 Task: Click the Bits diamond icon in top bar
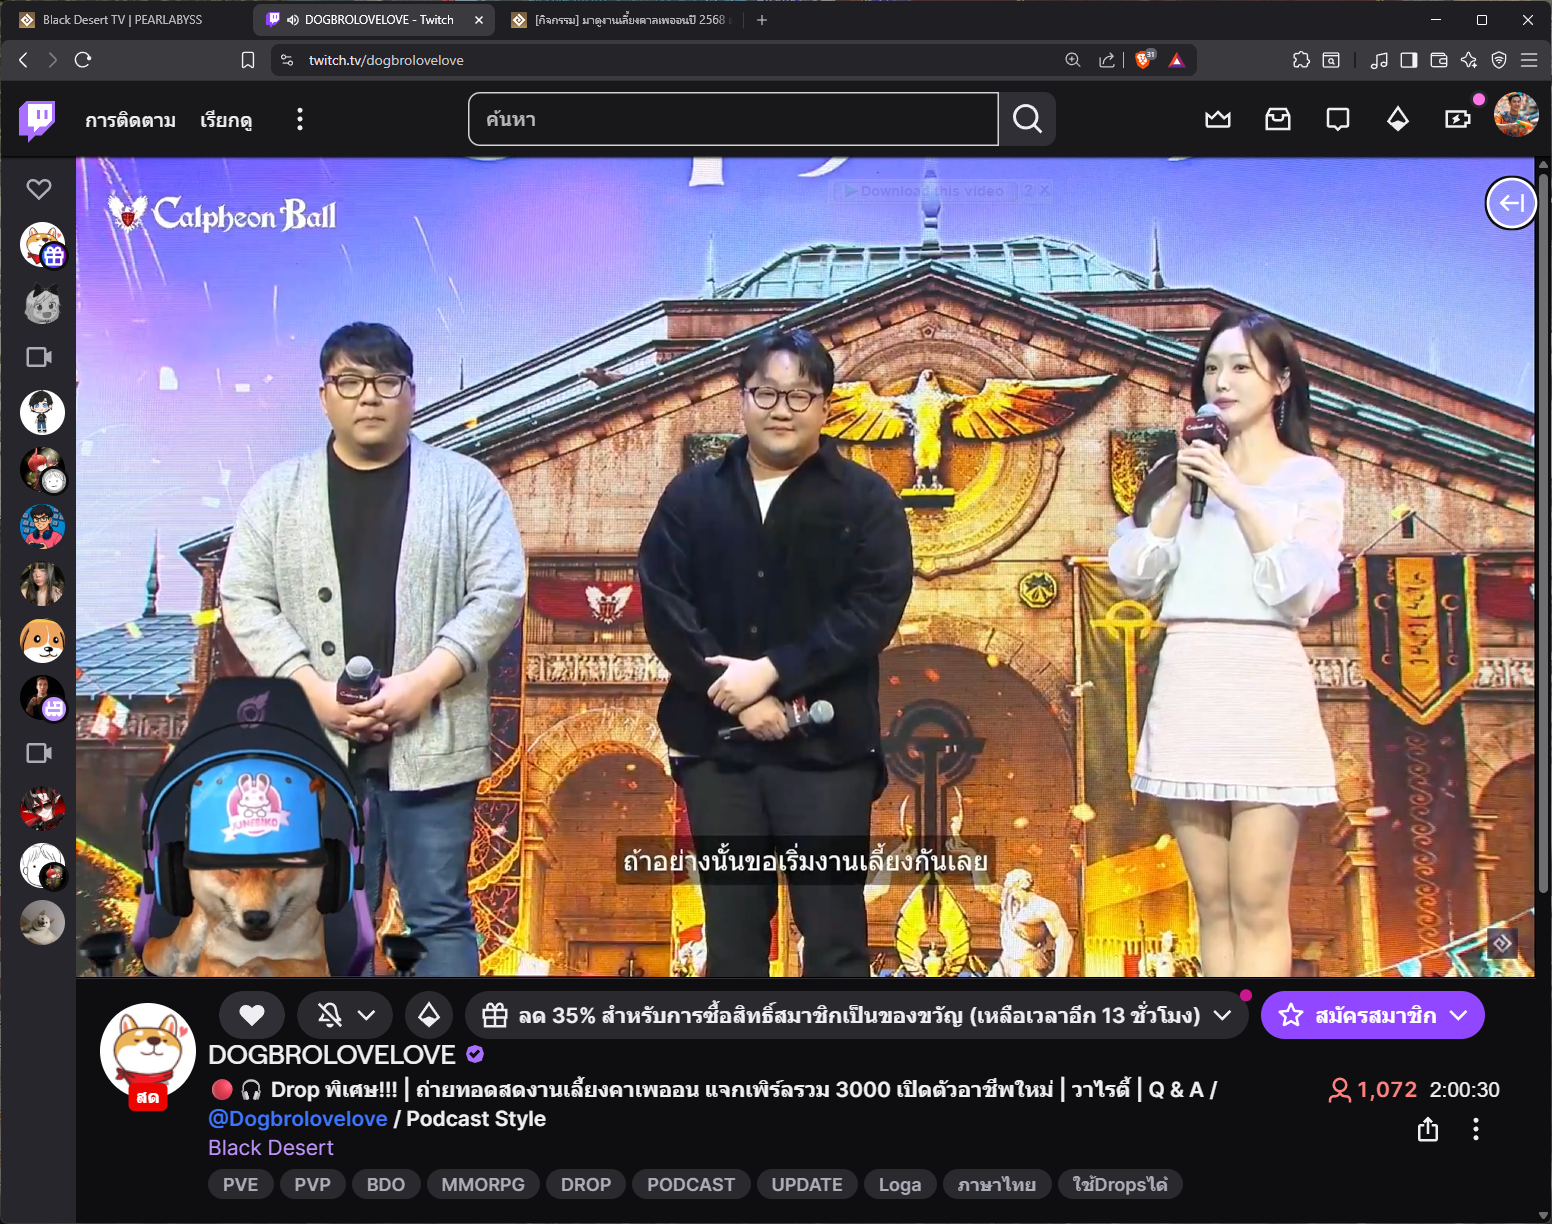click(x=1397, y=120)
